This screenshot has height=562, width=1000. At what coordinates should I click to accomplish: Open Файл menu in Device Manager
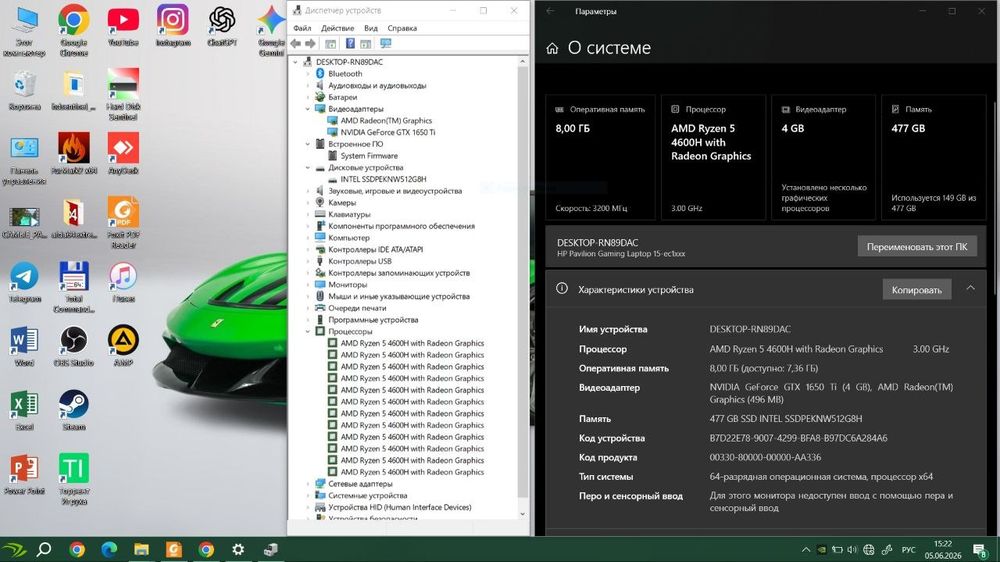302,28
